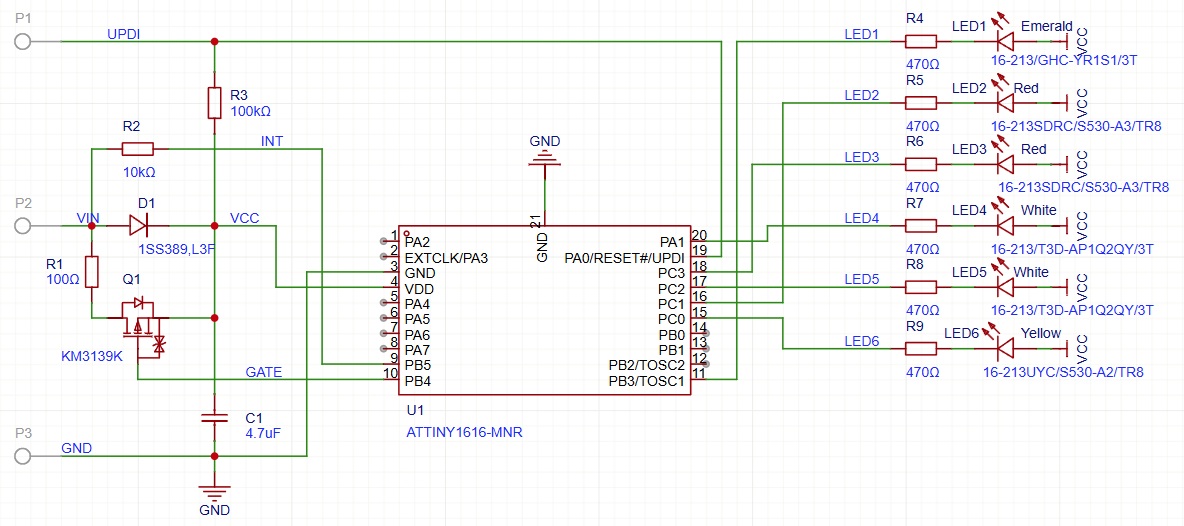Screen dimensions: 1184x526
Task: Select resistor R7 symbol
Action: pos(920,225)
